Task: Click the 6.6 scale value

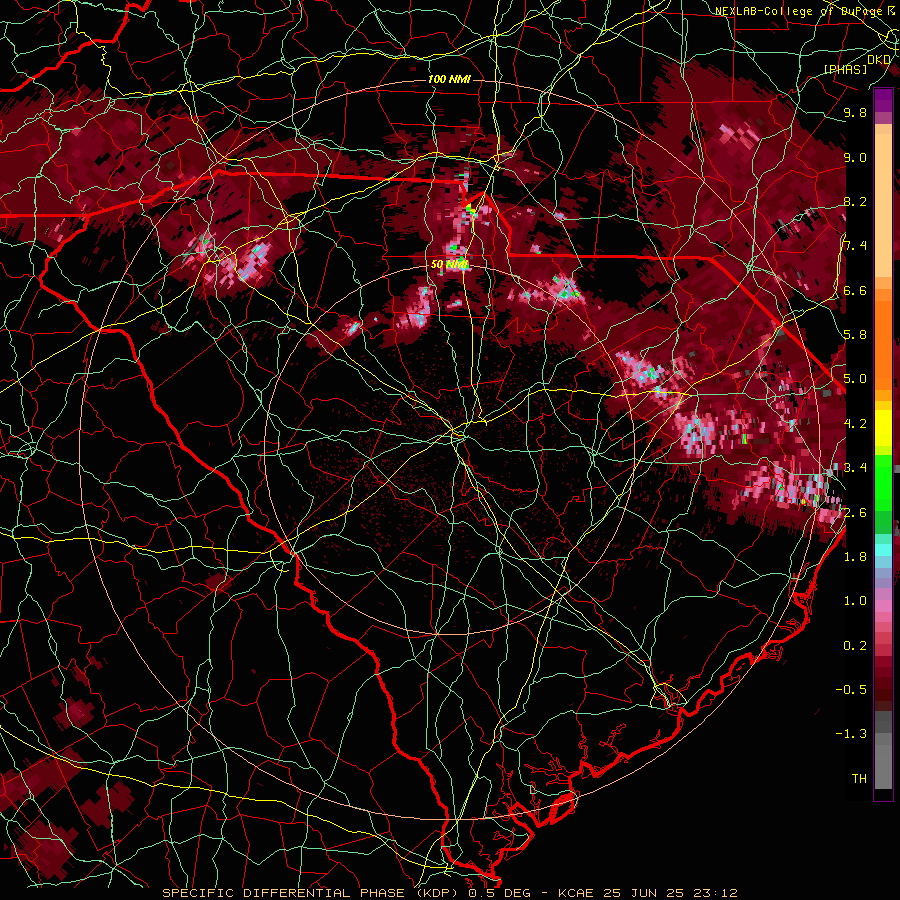Action: 855,291
